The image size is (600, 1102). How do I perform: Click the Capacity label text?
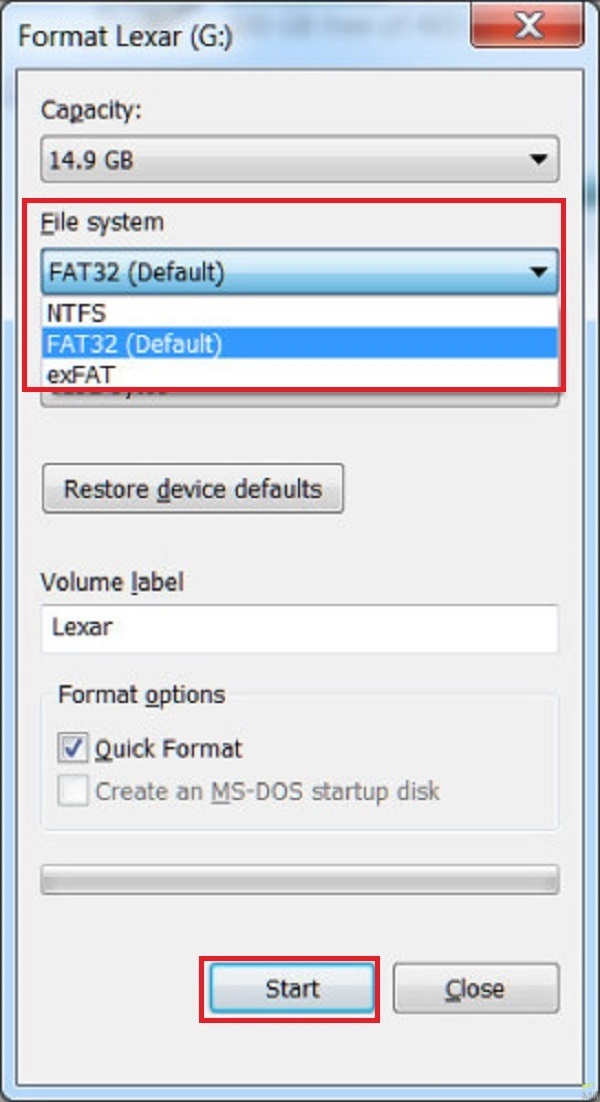pos(91,111)
